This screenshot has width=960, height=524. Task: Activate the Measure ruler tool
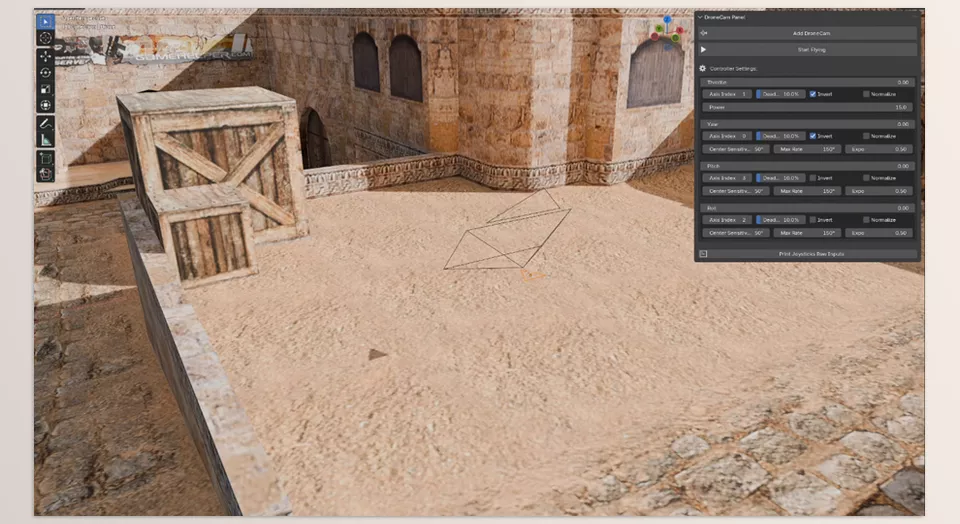point(45,140)
